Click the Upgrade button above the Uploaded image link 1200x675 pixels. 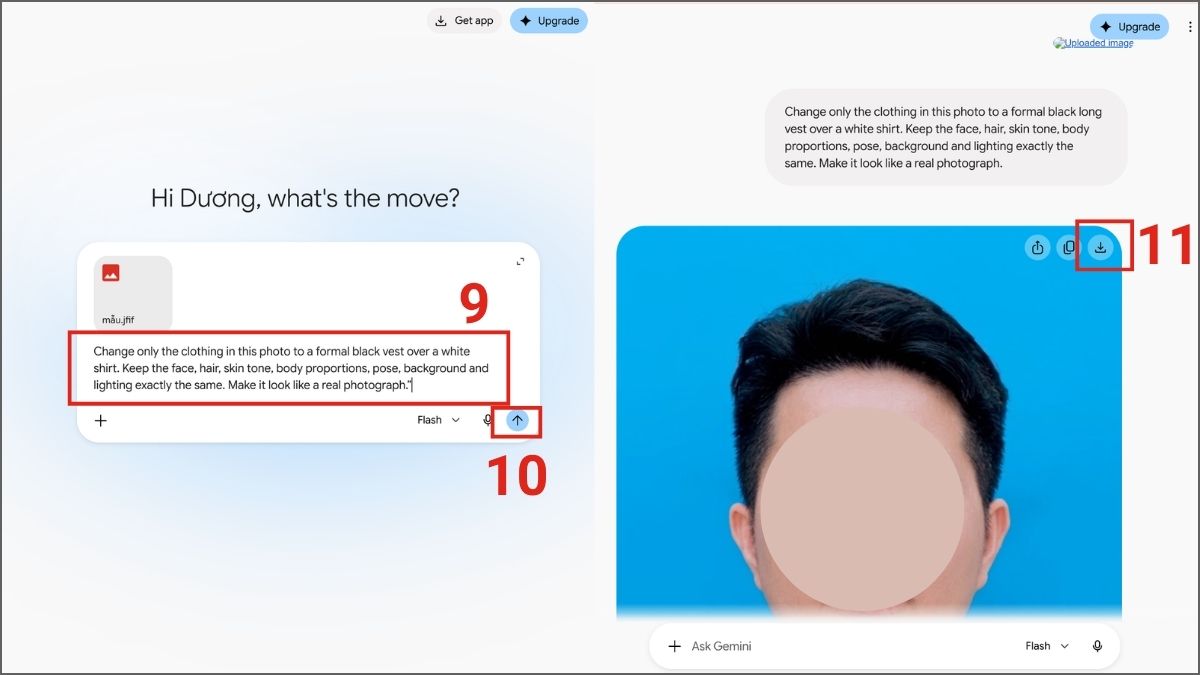[x=1129, y=27]
